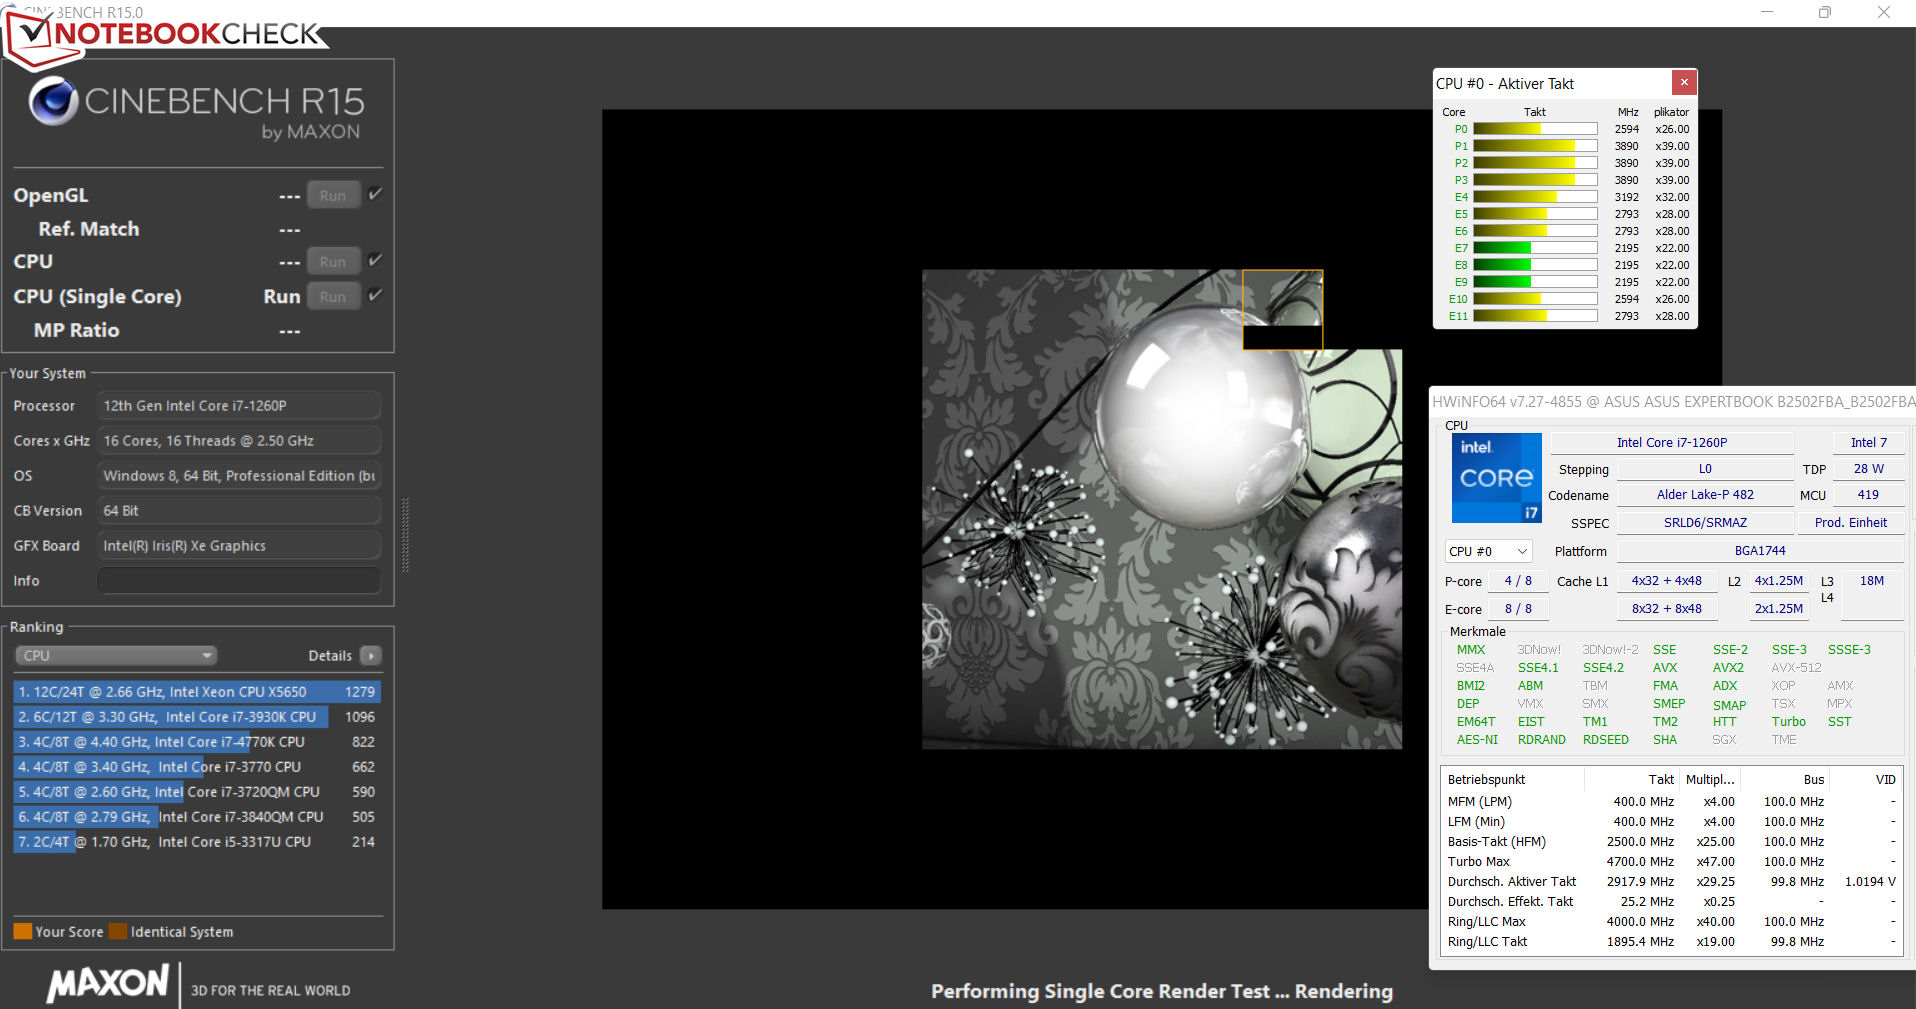
Task: Click the orange Your Score legend swatch
Action: (23, 931)
